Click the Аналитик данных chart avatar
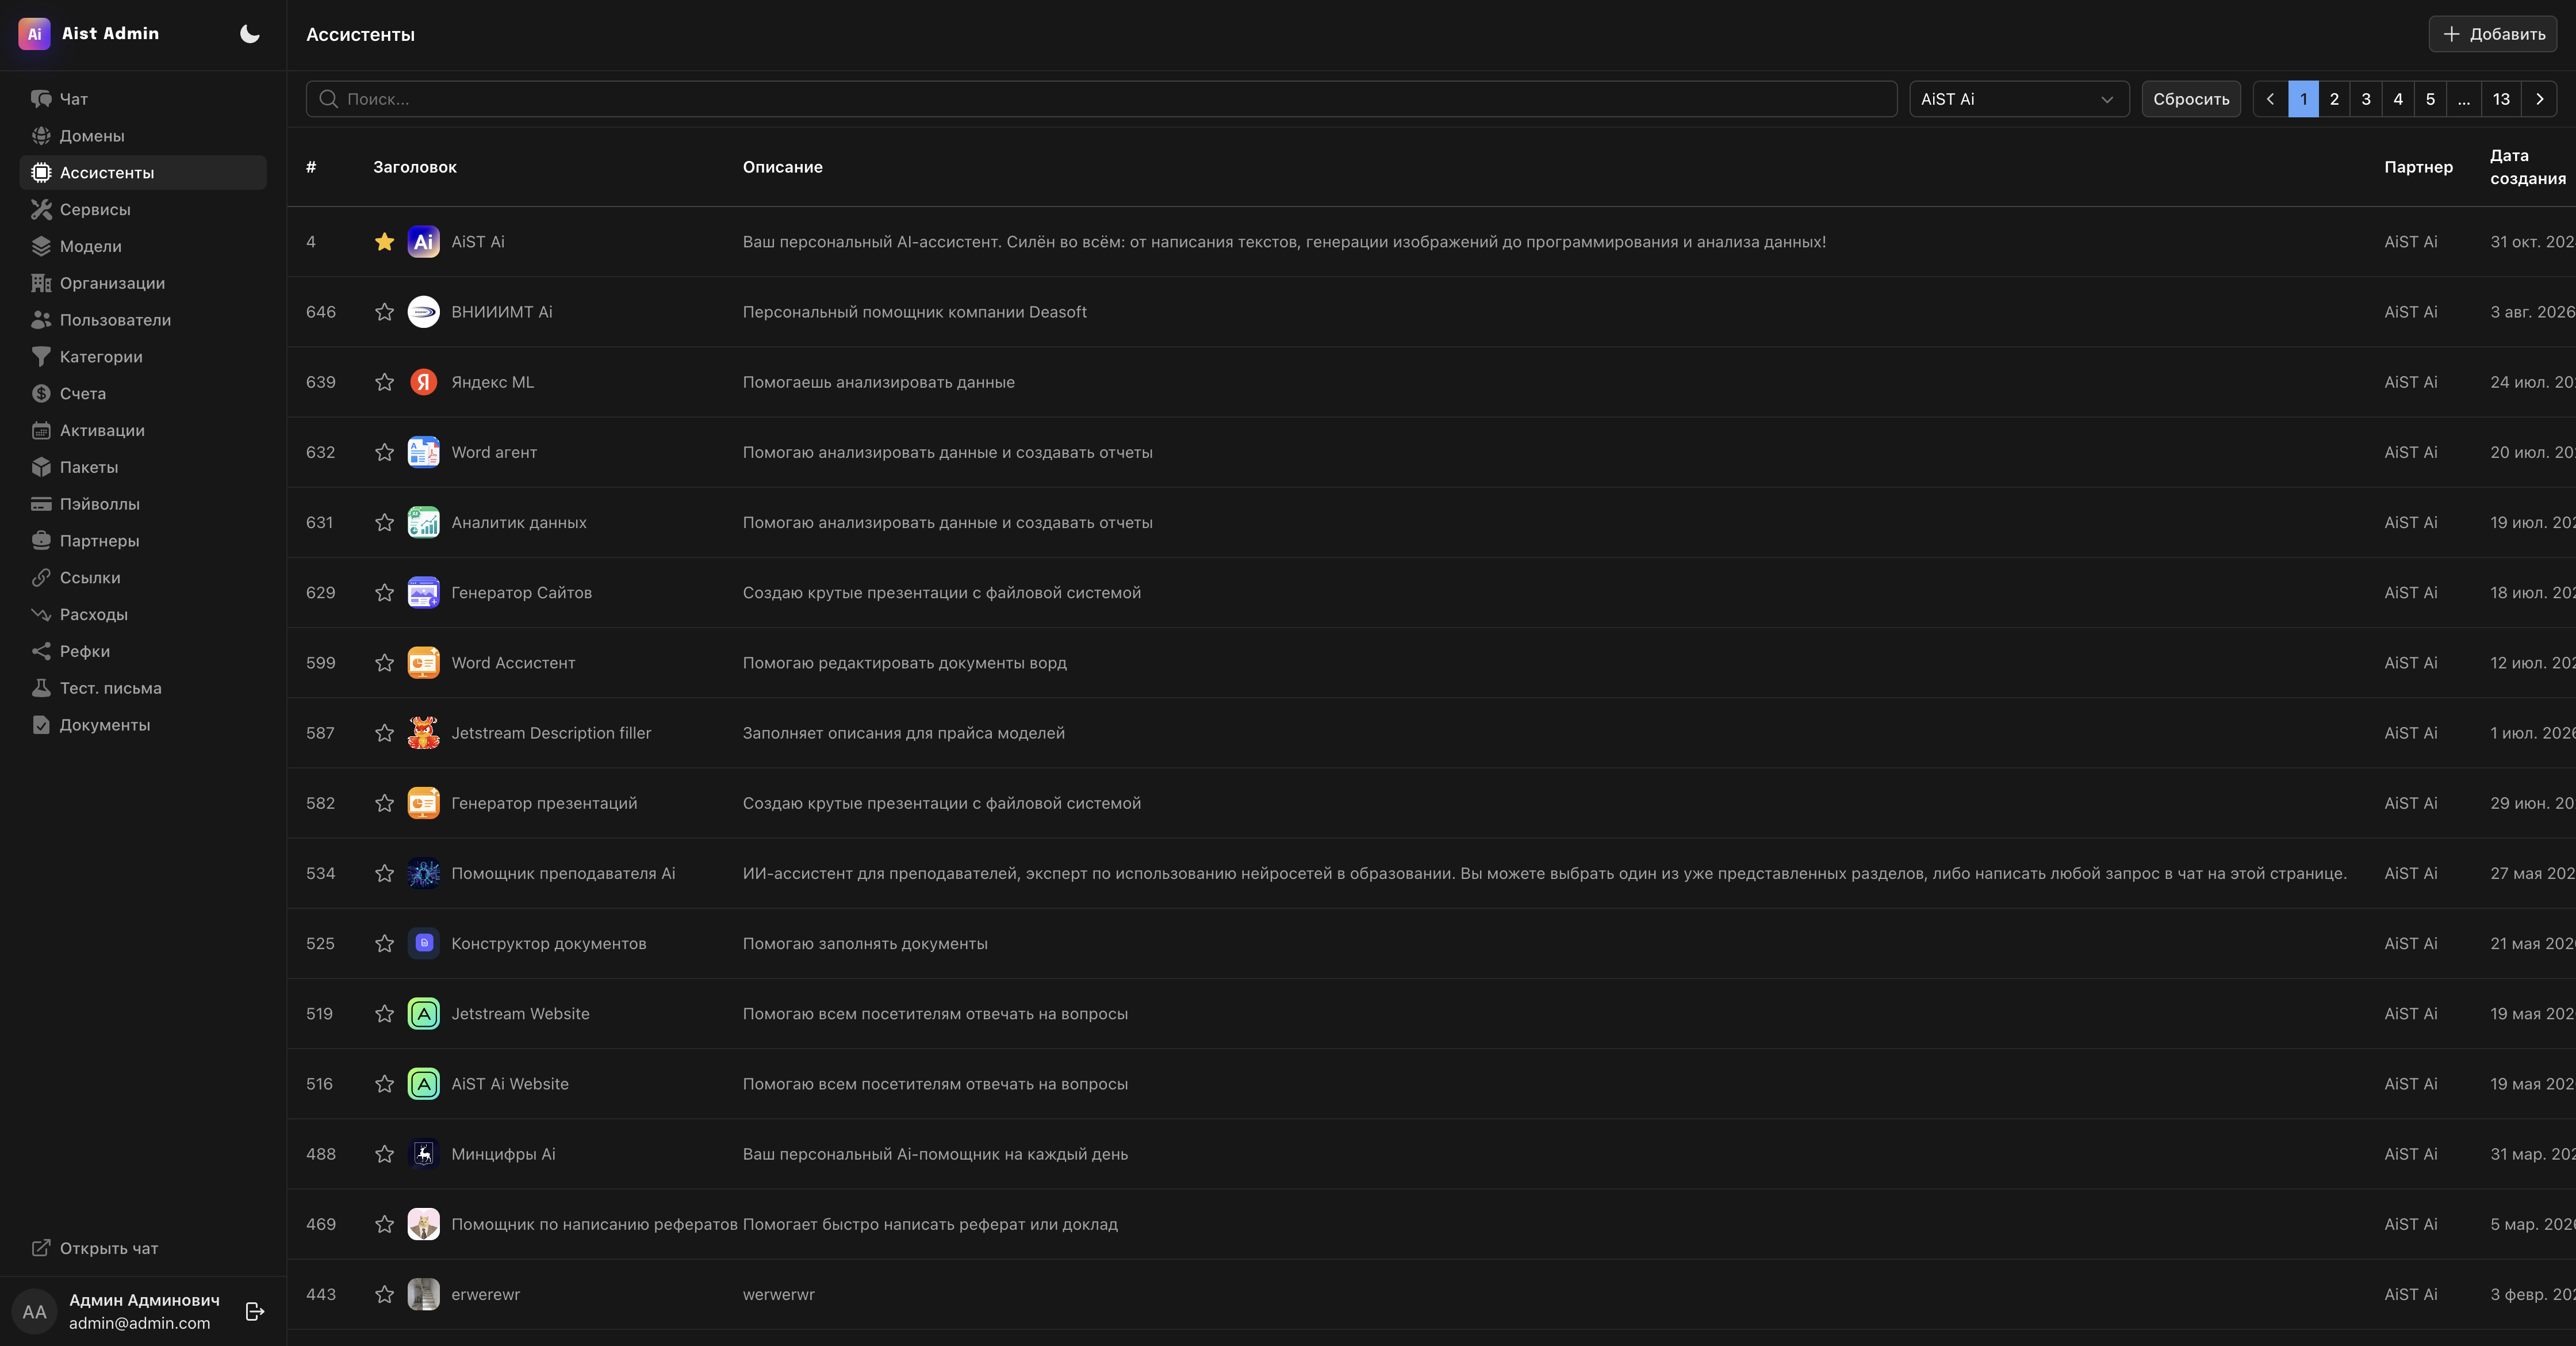The width and height of the screenshot is (2576, 1346). tap(424, 522)
